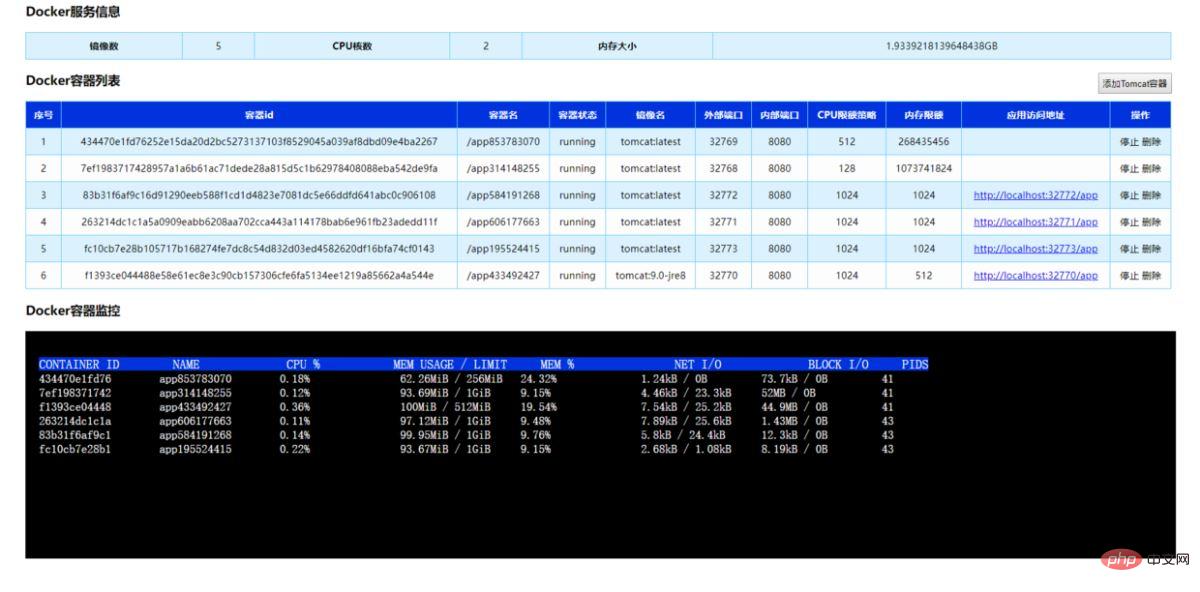Image resolution: width=1200 pixels, height=592 pixels.
Task: Click external port 32773 cell
Action: [x=723, y=249]
